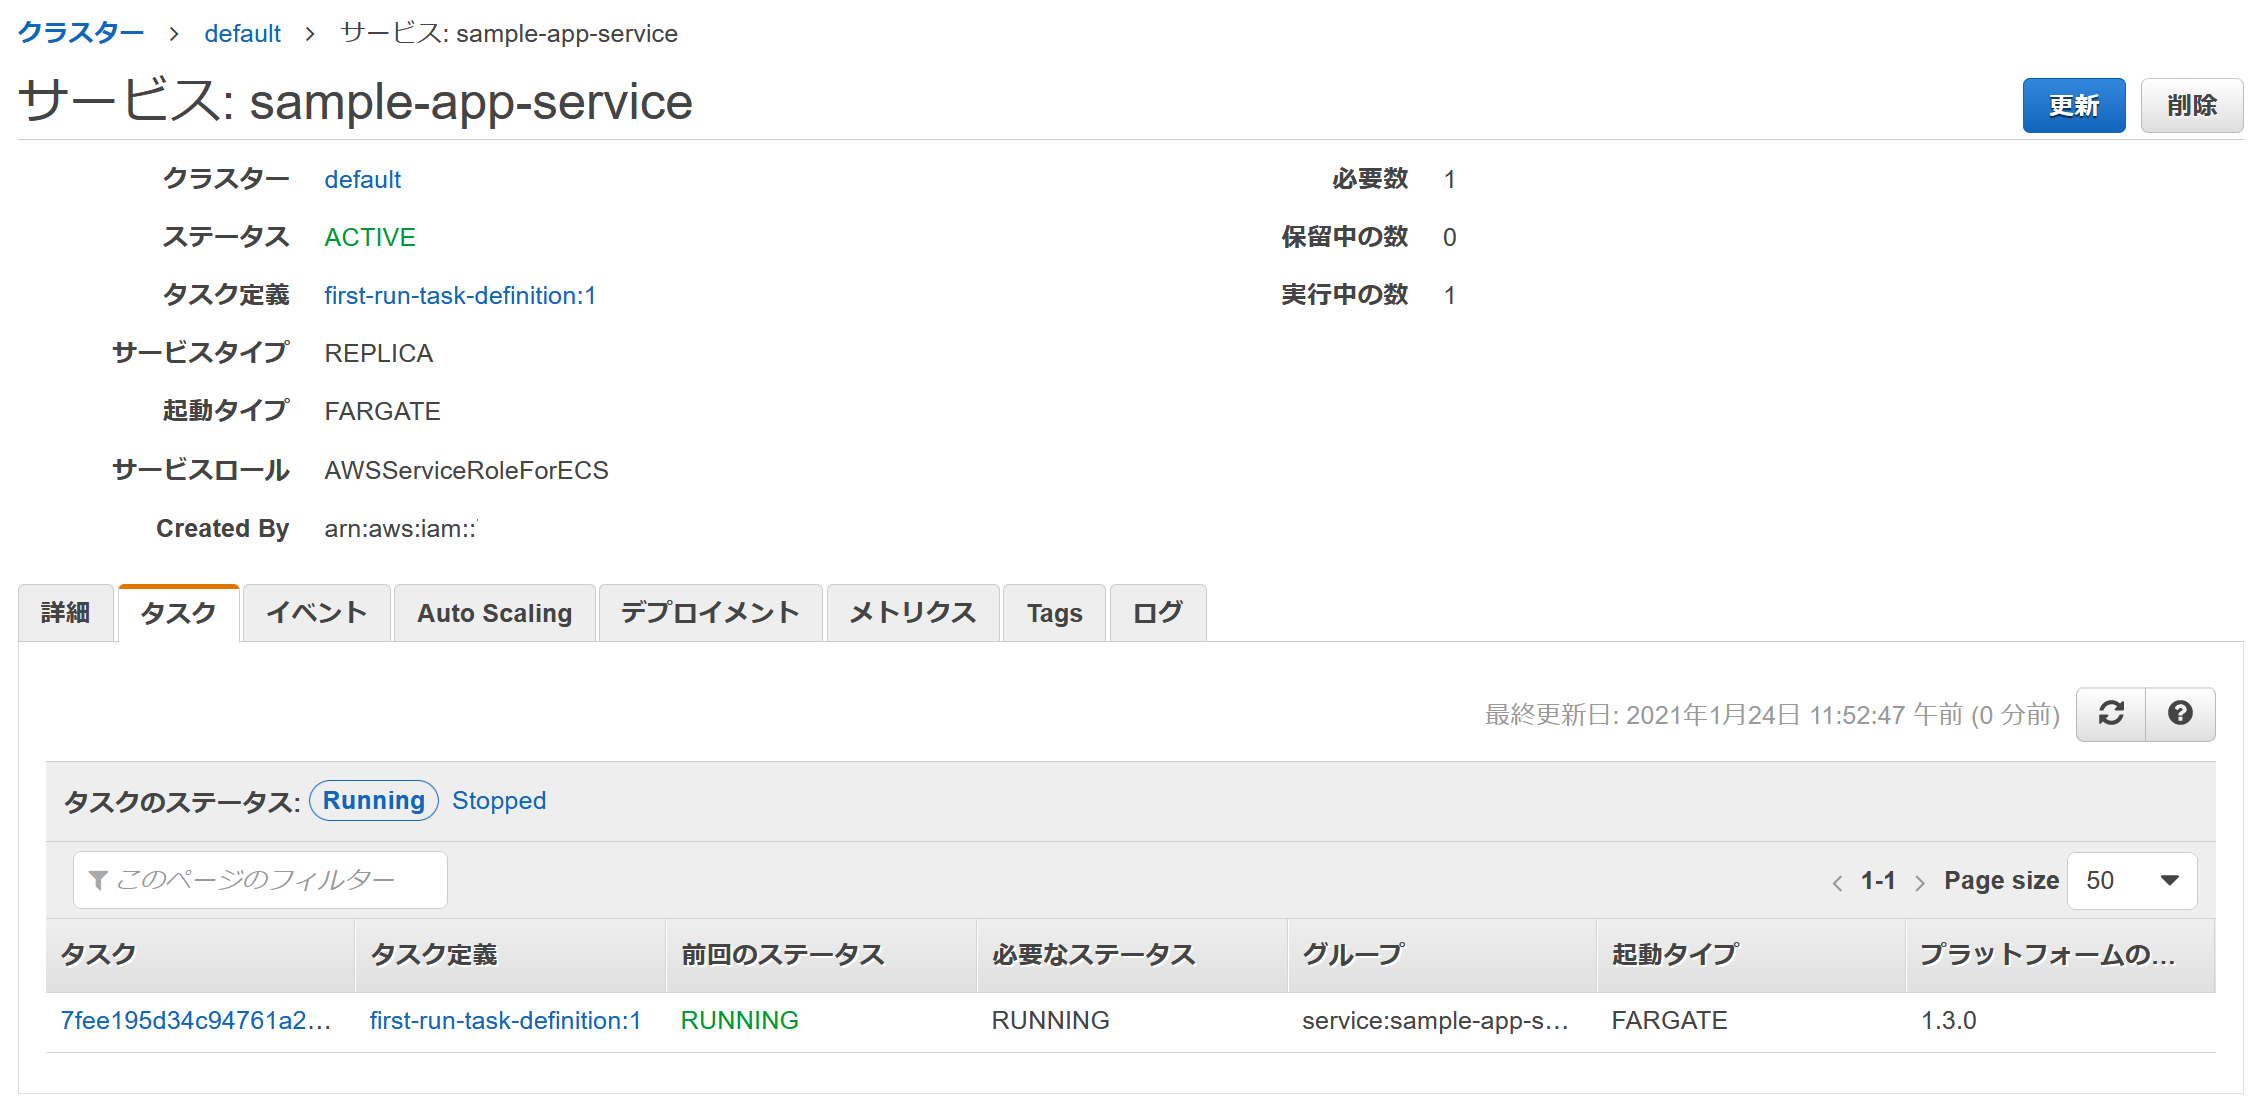This screenshot has height=1105, width=2256.
Task: Open the Auto Scaling tab
Action: point(495,613)
